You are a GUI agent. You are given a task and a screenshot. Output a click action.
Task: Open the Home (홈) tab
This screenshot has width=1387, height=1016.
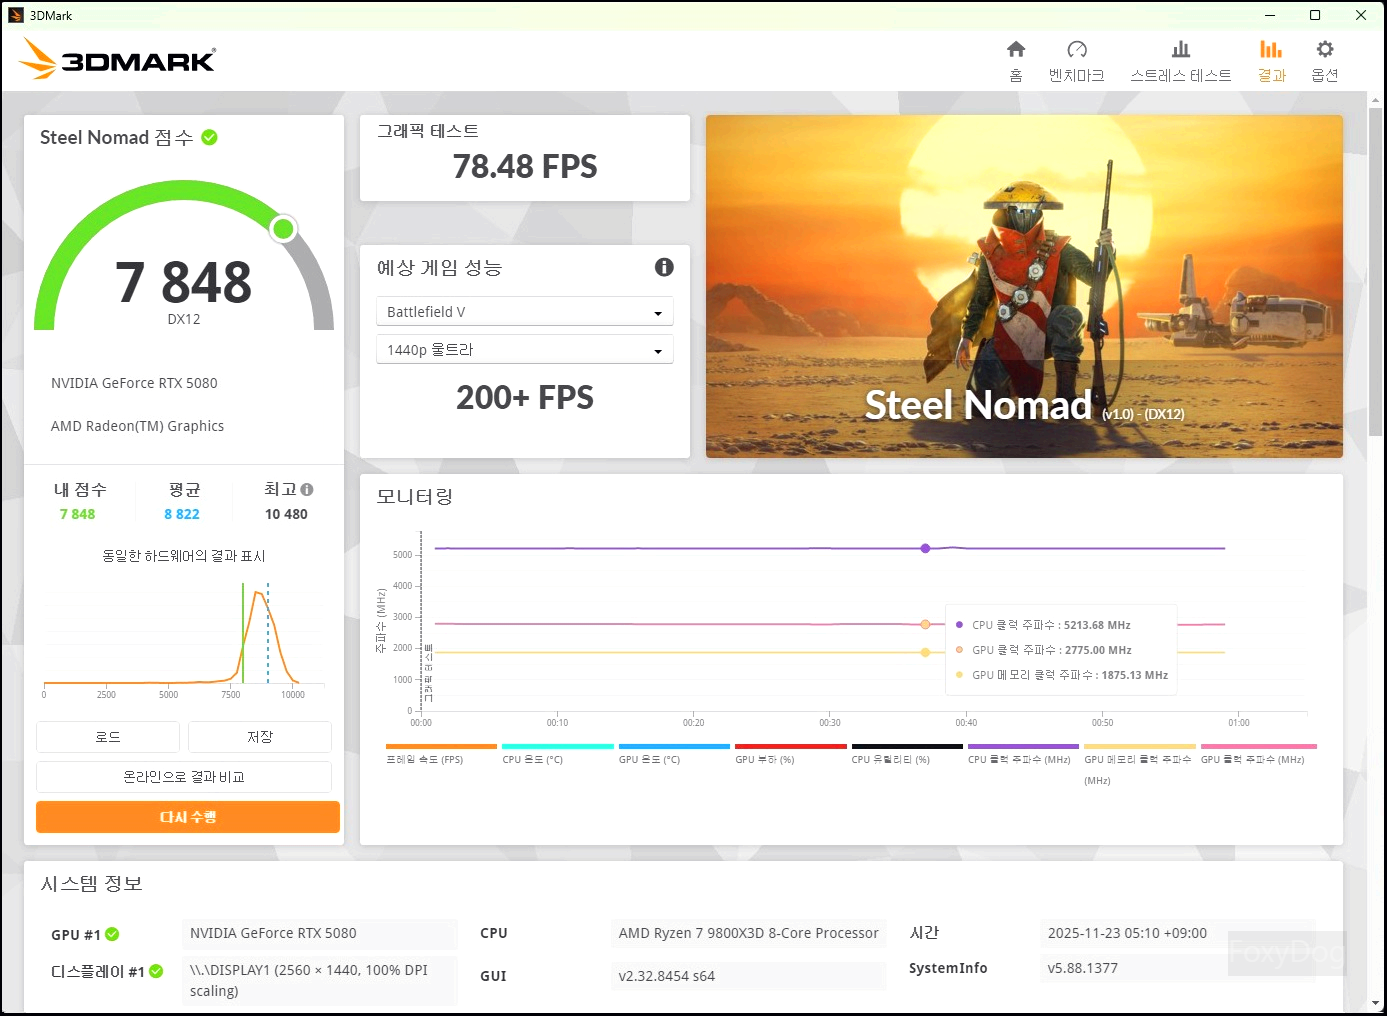click(1016, 61)
